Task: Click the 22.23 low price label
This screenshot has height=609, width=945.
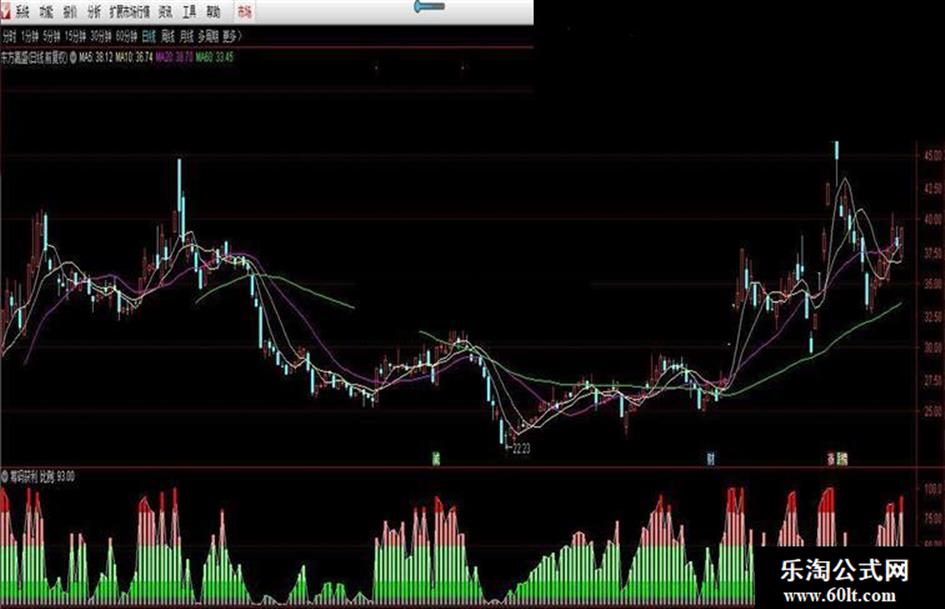Action: 521,449
